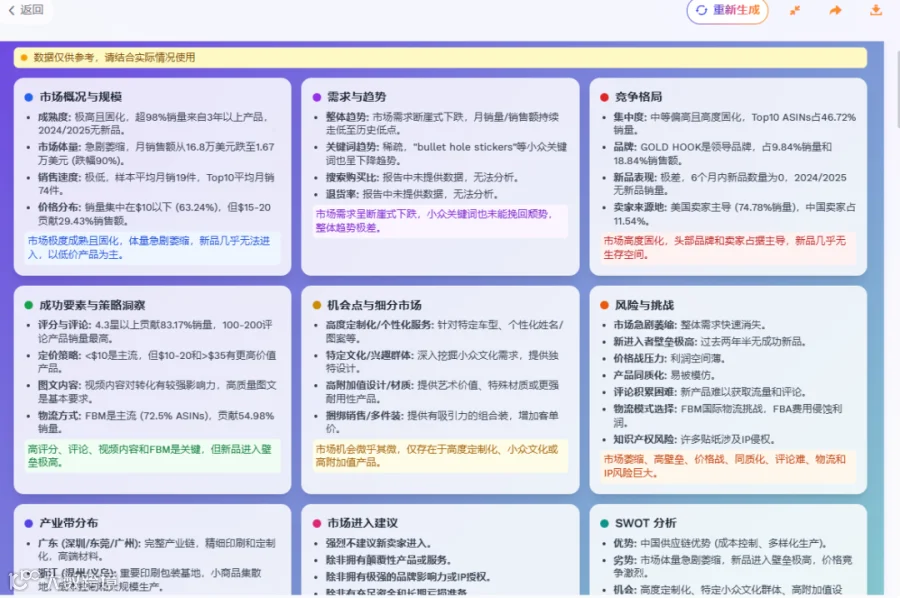Open the 产业带分布 card heading
Screen dimensions: 900x598
(x=68, y=523)
